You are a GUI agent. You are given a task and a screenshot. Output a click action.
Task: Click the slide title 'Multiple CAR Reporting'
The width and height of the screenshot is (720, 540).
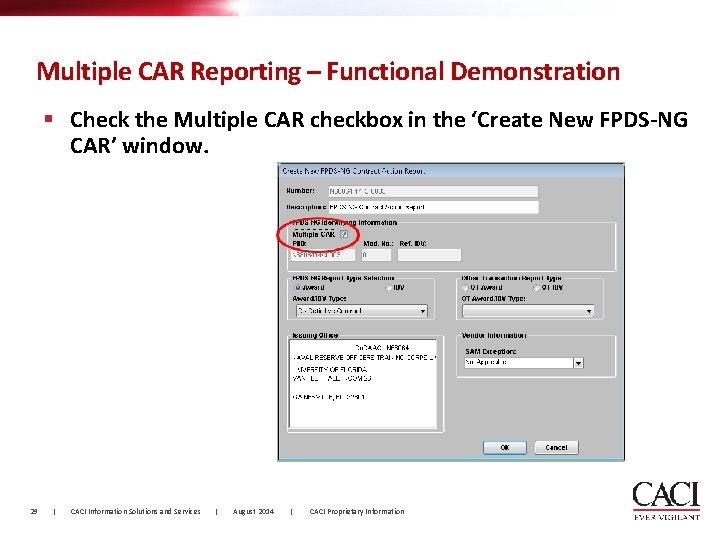pyautogui.click(x=169, y=71)
